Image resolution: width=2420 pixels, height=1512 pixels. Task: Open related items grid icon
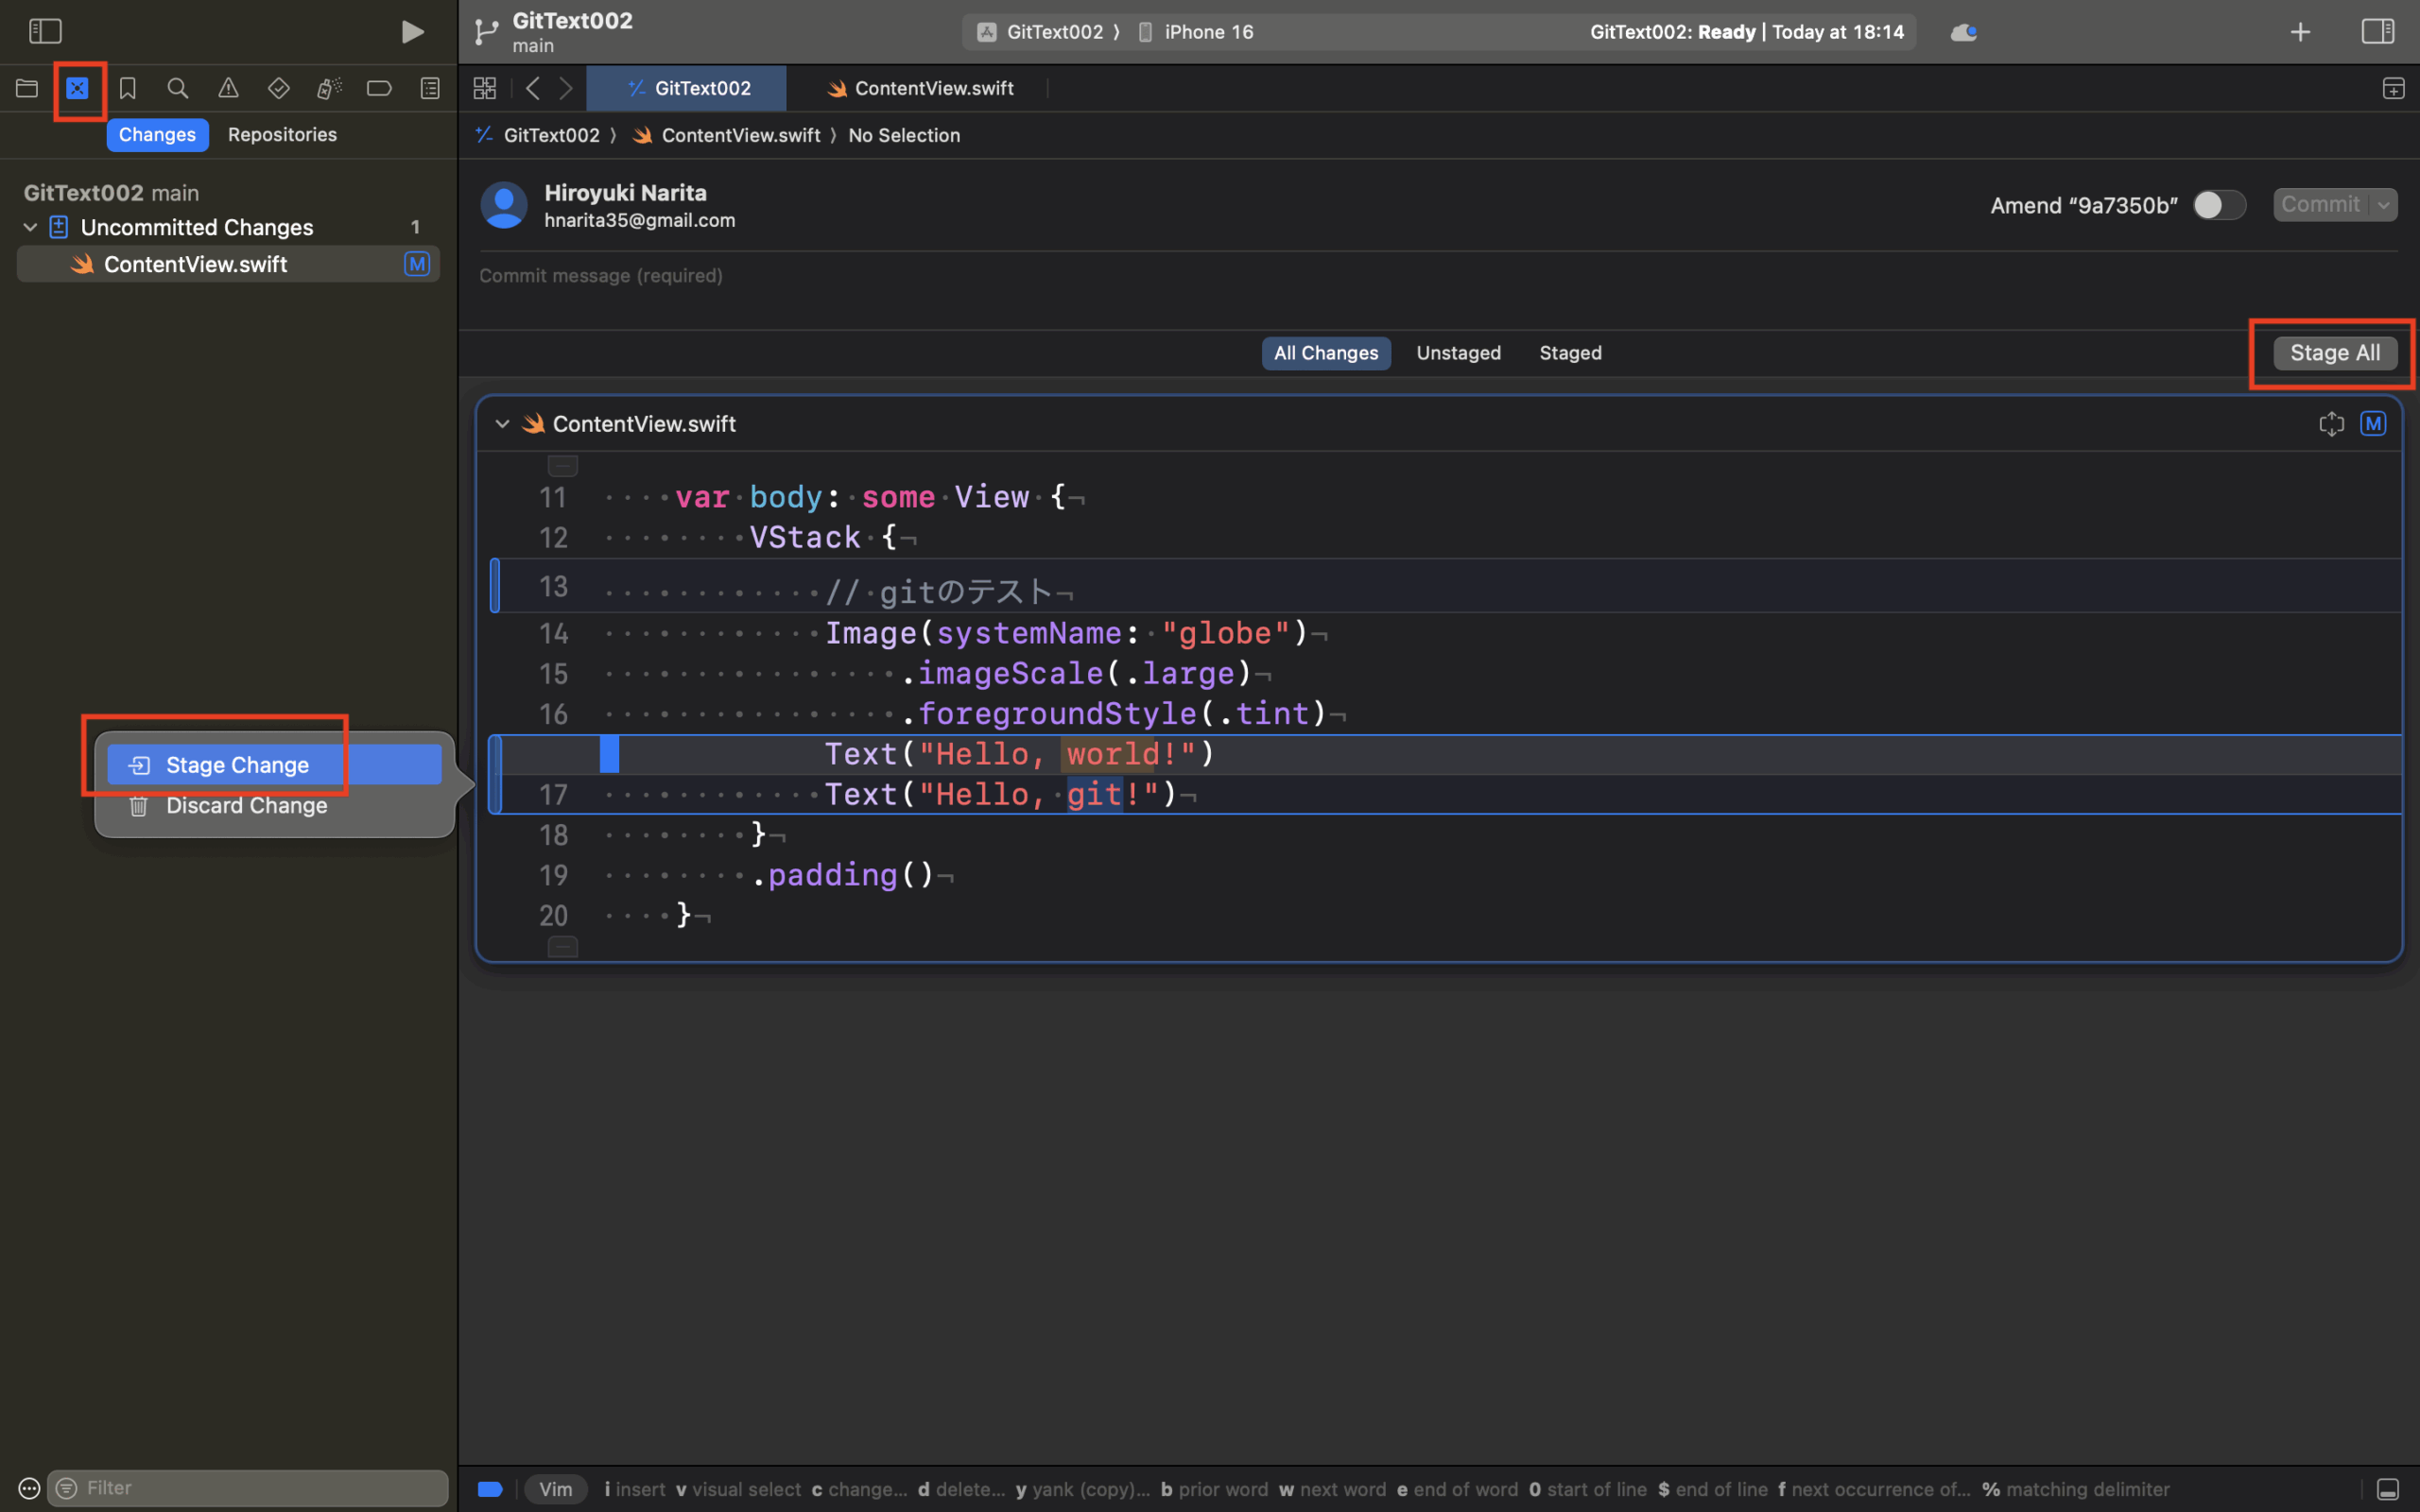click(x=485, y=88)
